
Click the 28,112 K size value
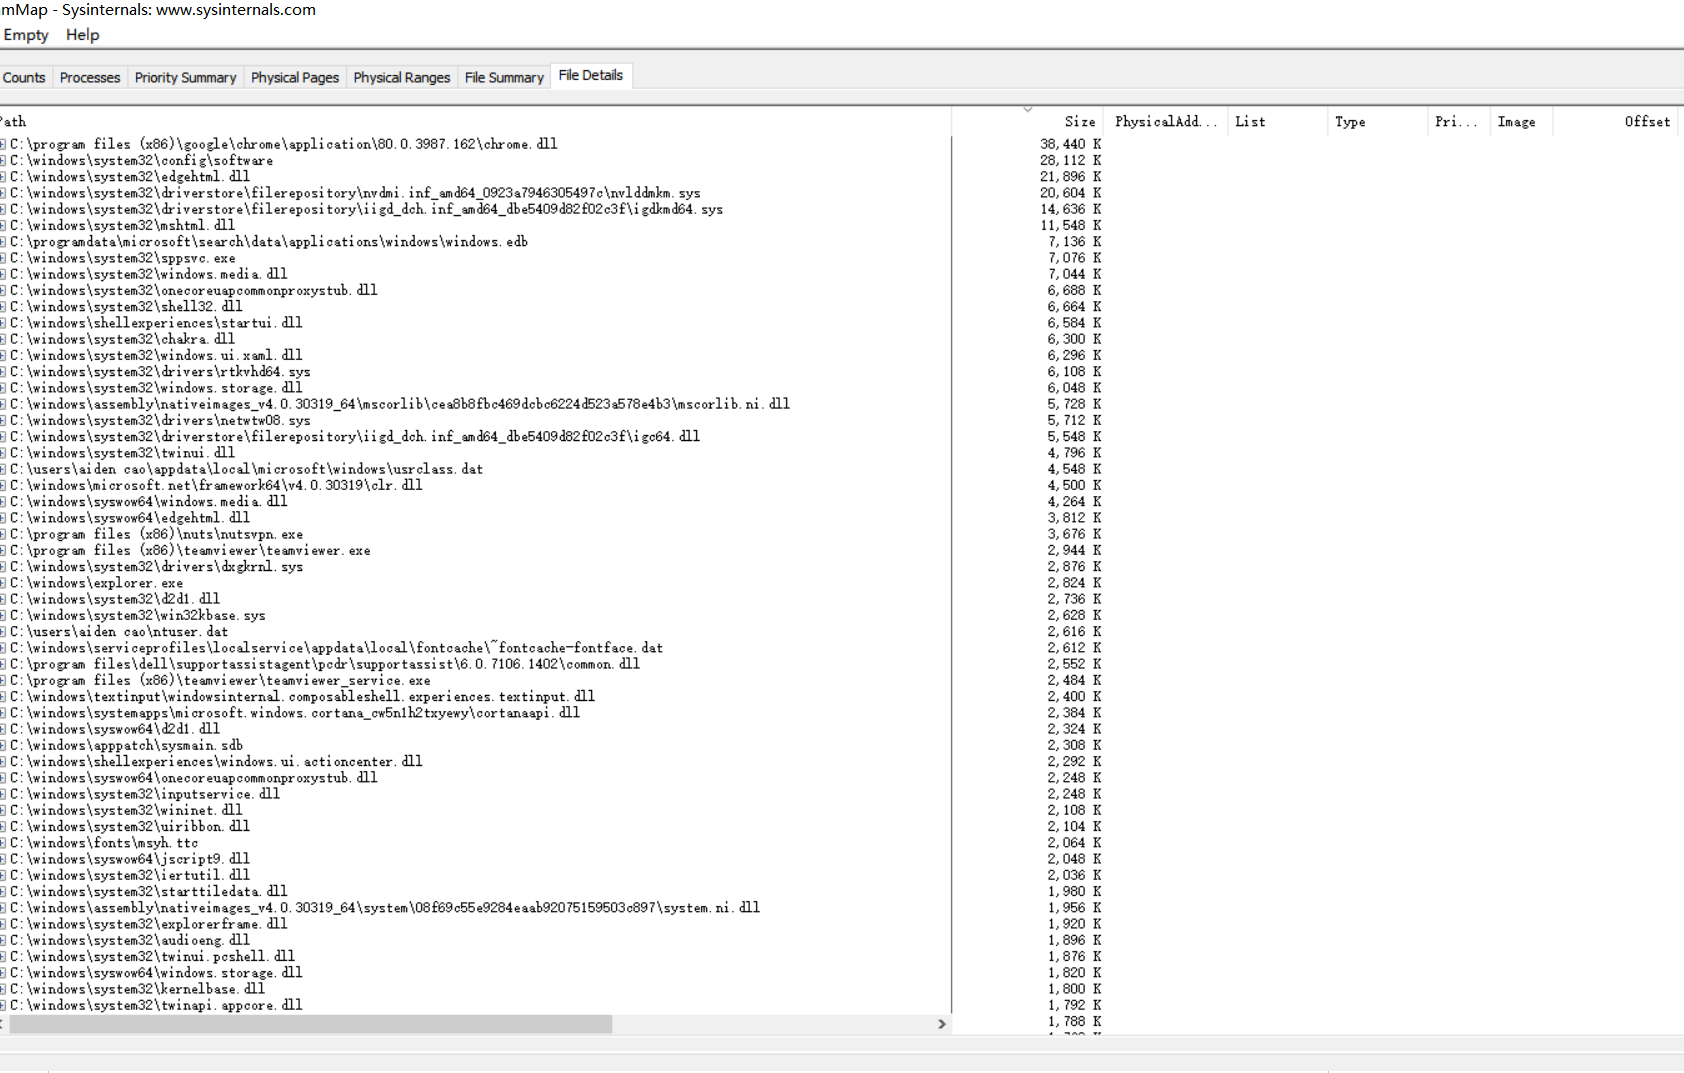click(x=1070, y=160)
